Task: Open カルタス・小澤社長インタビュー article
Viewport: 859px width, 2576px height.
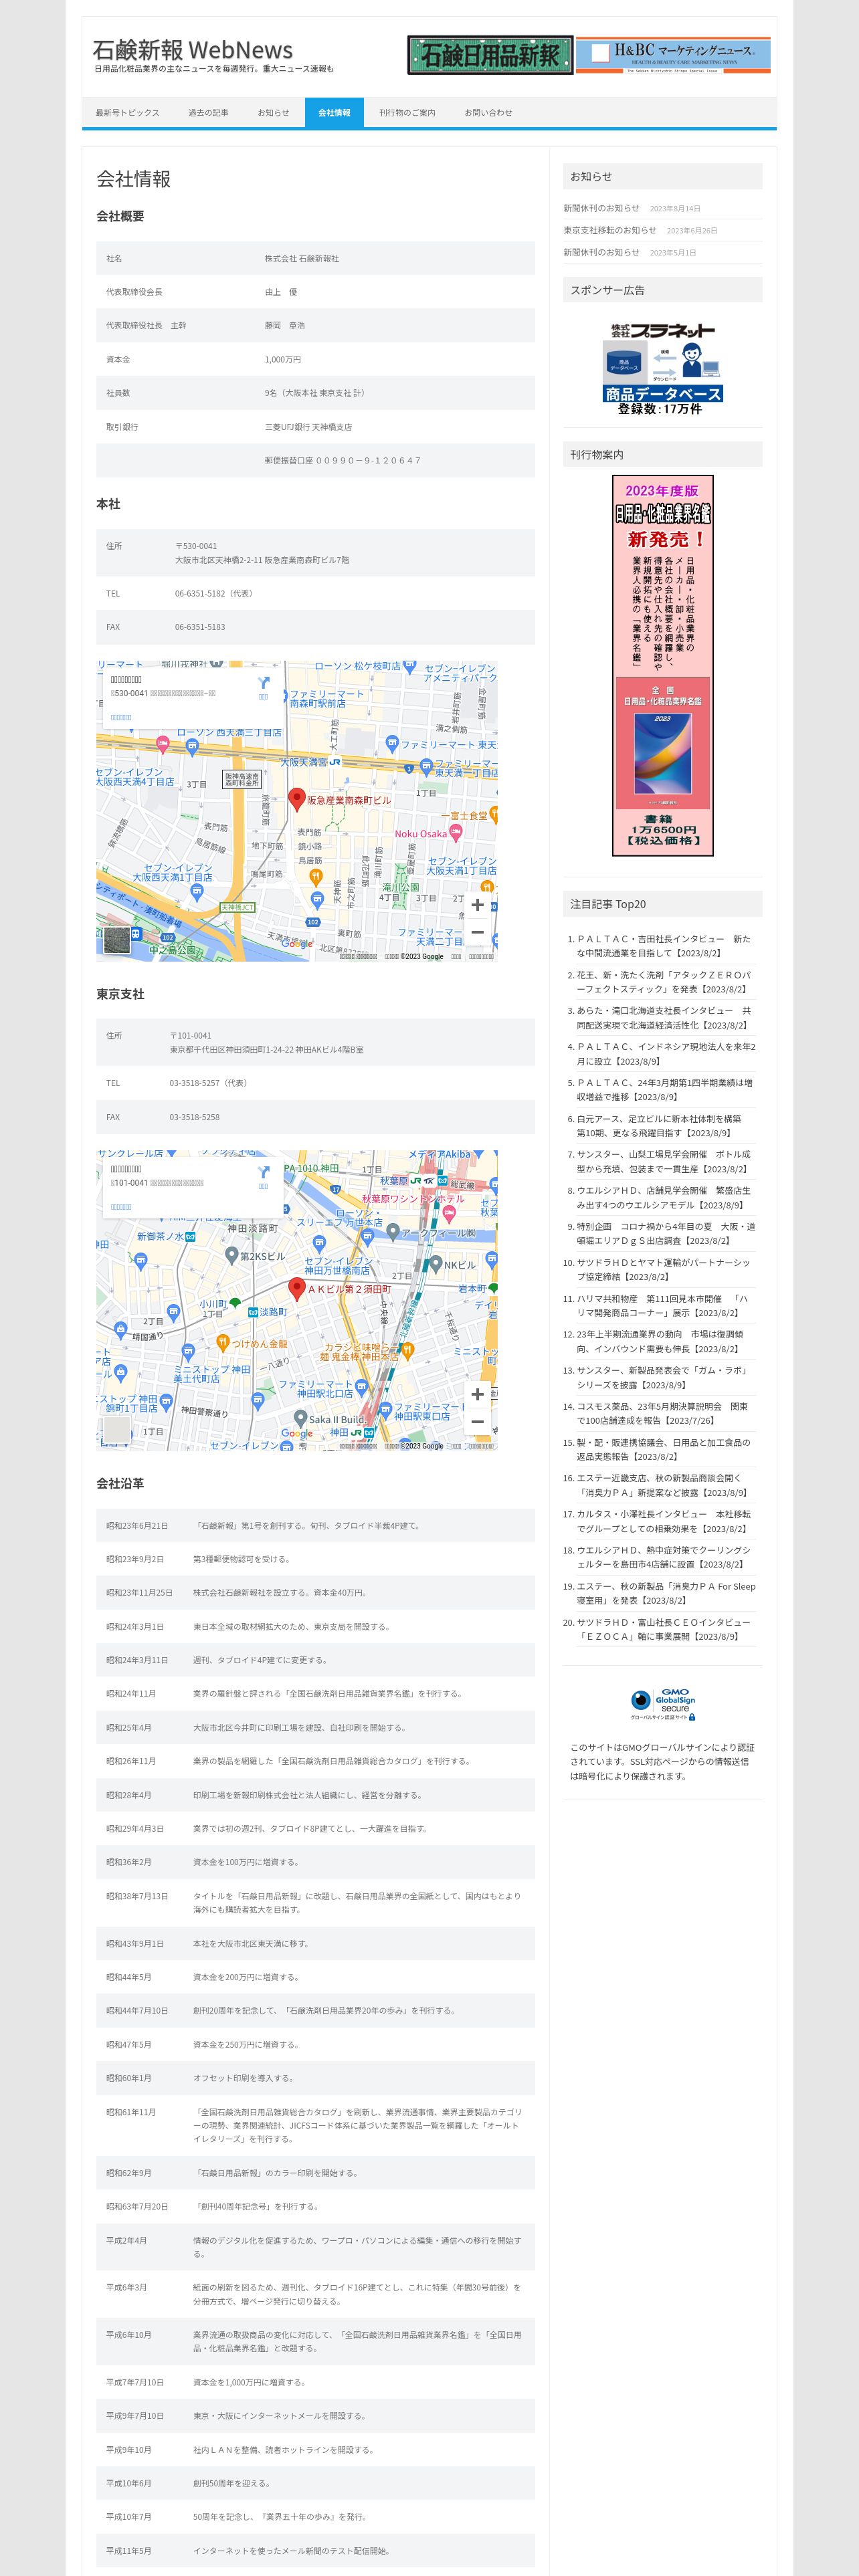Action: pyautogui.click(x=663, y=1521)
